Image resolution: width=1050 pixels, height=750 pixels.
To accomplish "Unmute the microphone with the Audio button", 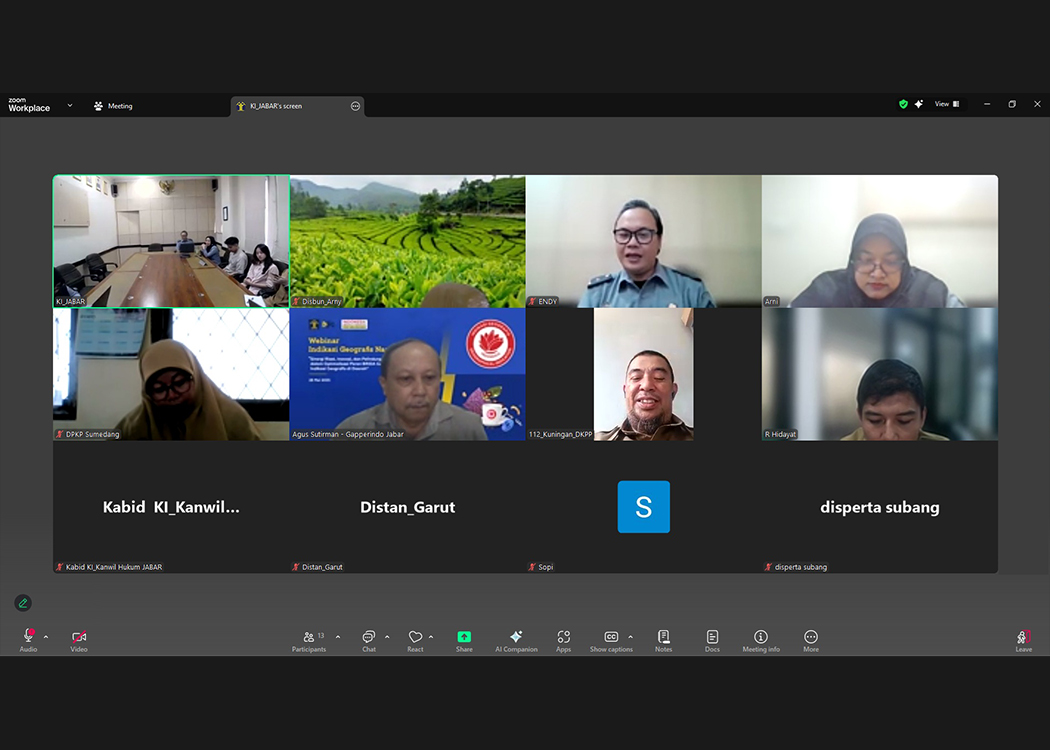I will pyautogui.click(x=28, y=640).
